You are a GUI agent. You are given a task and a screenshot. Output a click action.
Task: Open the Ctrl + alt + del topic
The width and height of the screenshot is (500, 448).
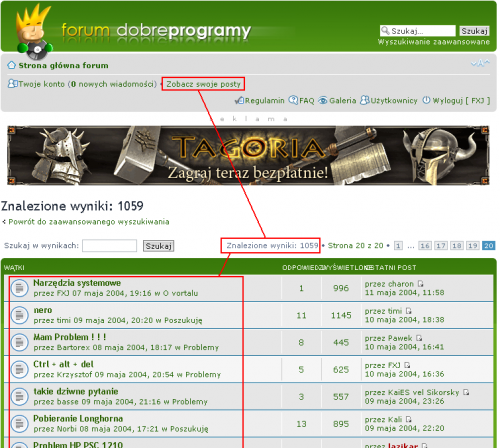[63, 364]
